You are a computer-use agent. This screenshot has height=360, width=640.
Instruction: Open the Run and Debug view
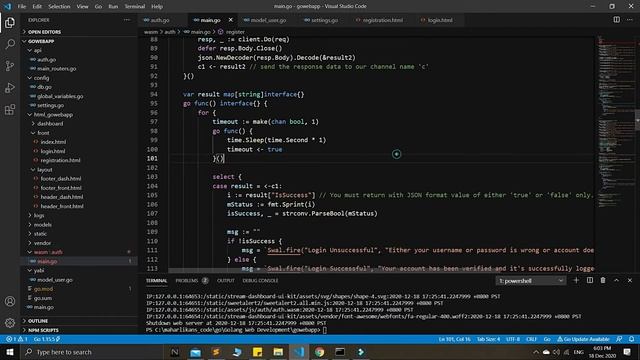(10, 88)
